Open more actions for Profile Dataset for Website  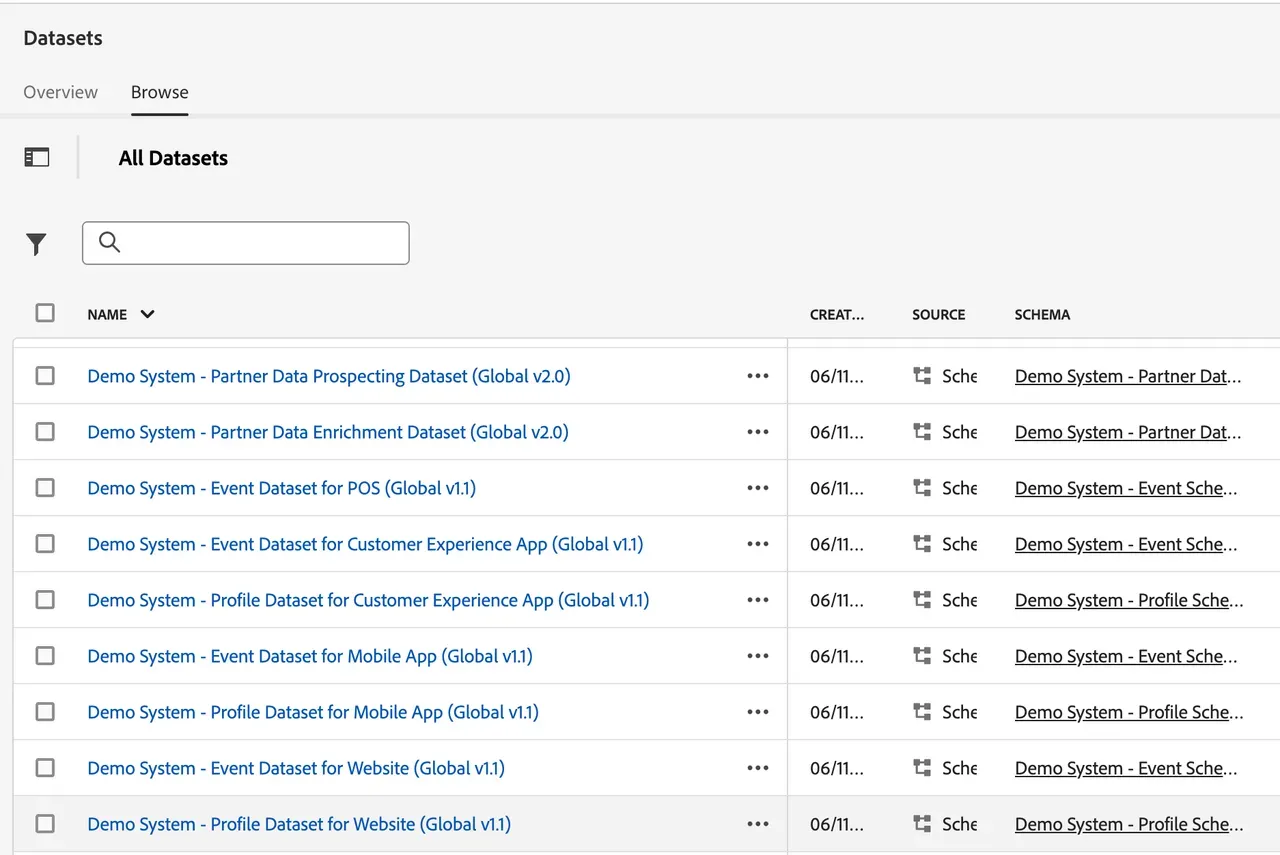[x=758, y=824]
